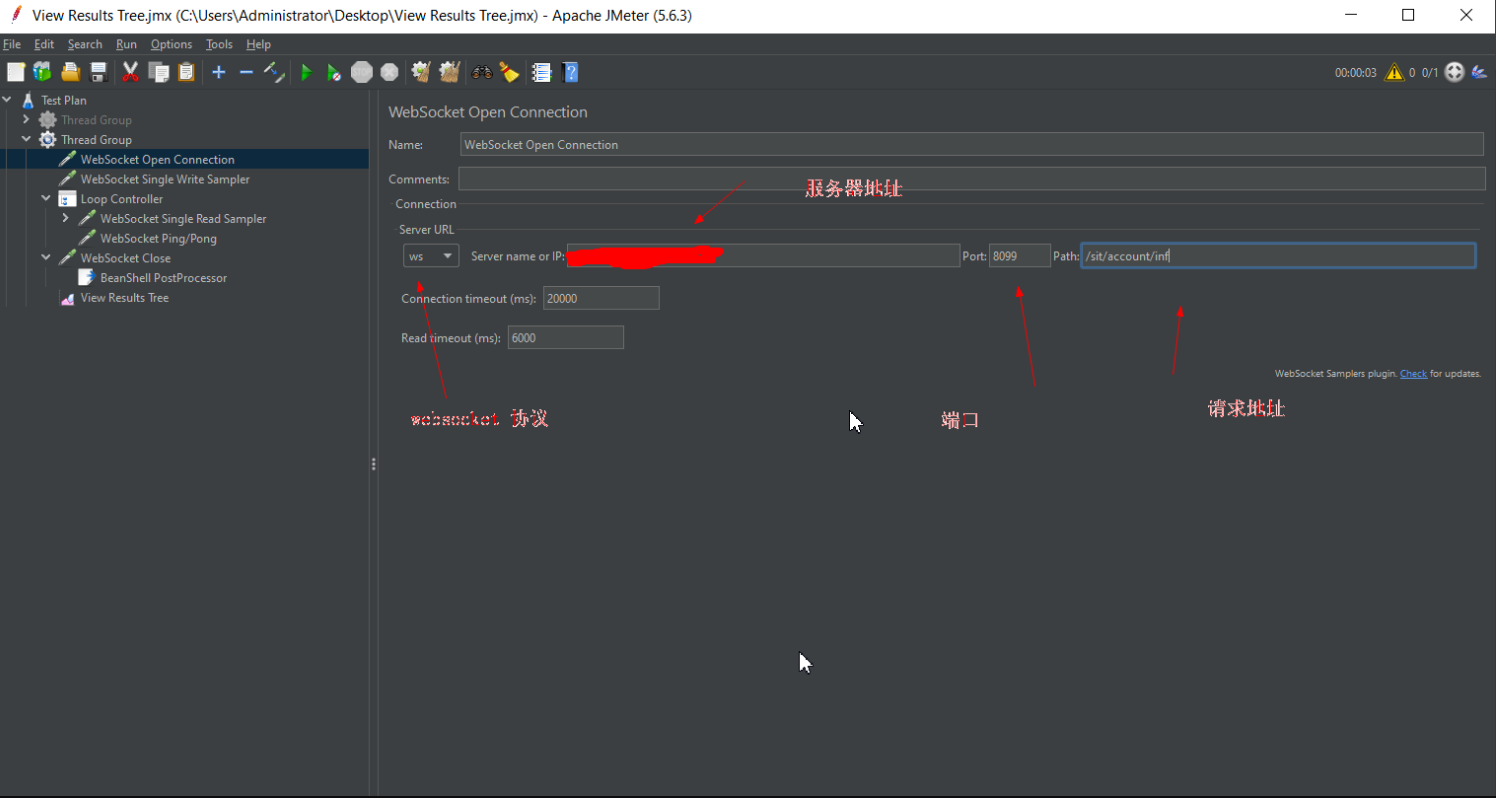Select the Loop Controller tree item
1496x798 pixels.
click(121, 199)
